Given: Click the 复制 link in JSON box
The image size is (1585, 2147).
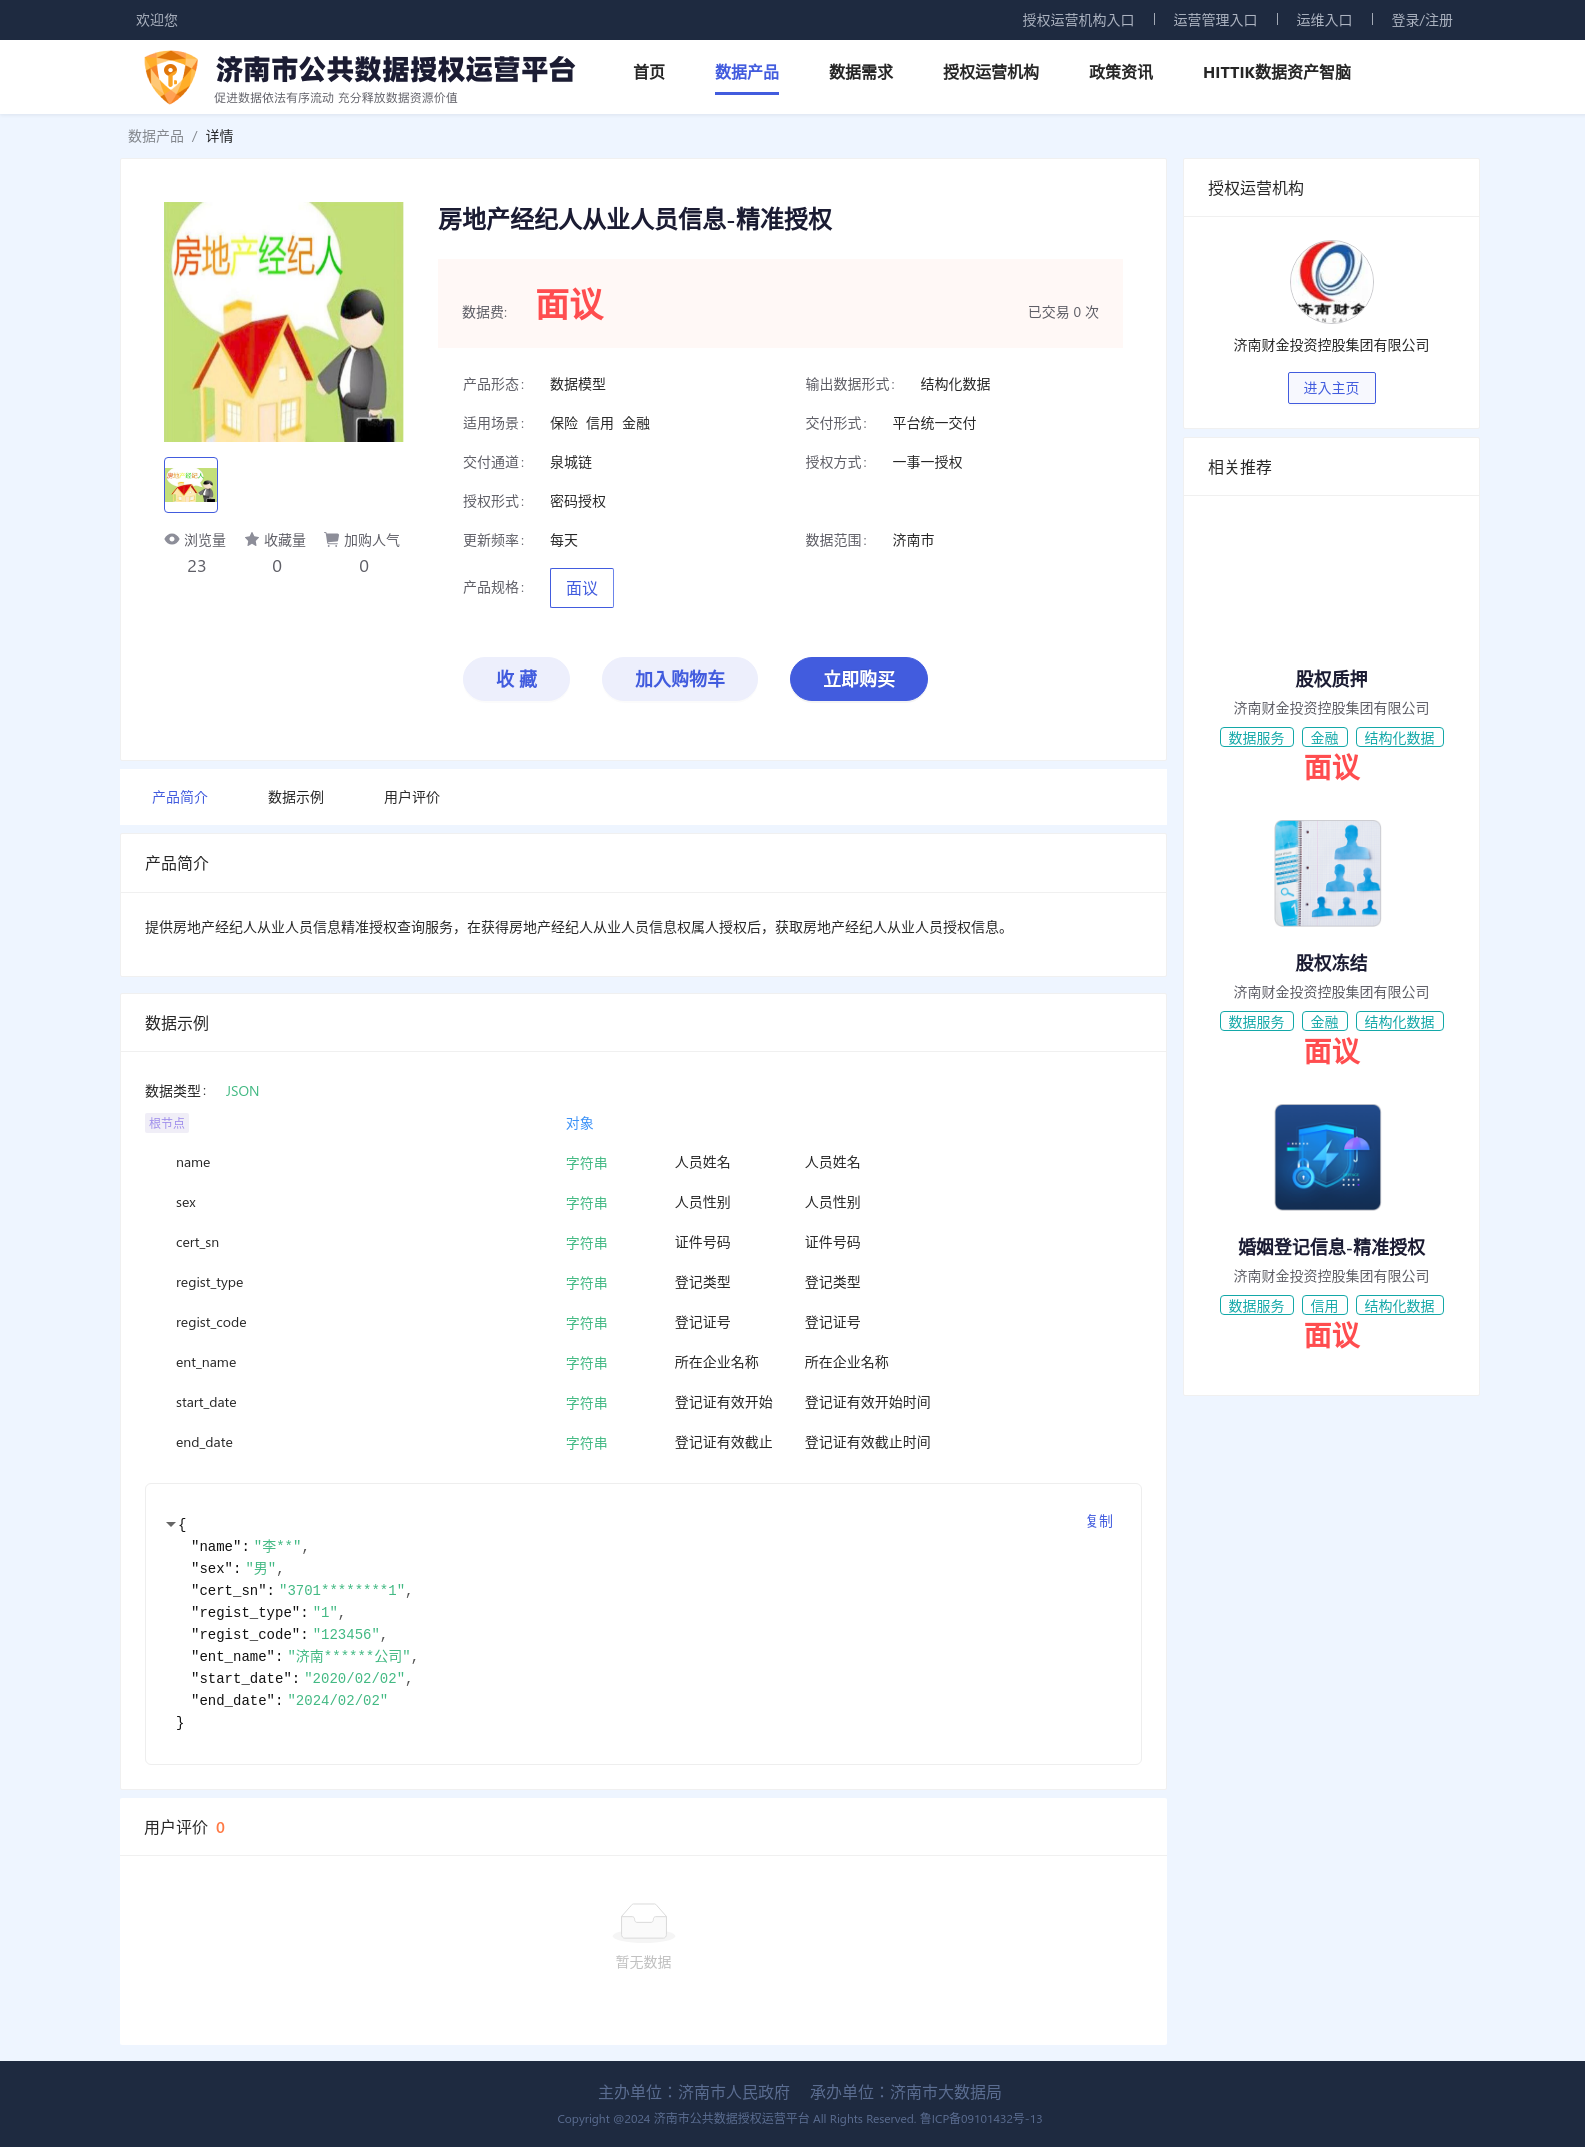Looking at the screenshot, I should (x=1099, y=1521).
